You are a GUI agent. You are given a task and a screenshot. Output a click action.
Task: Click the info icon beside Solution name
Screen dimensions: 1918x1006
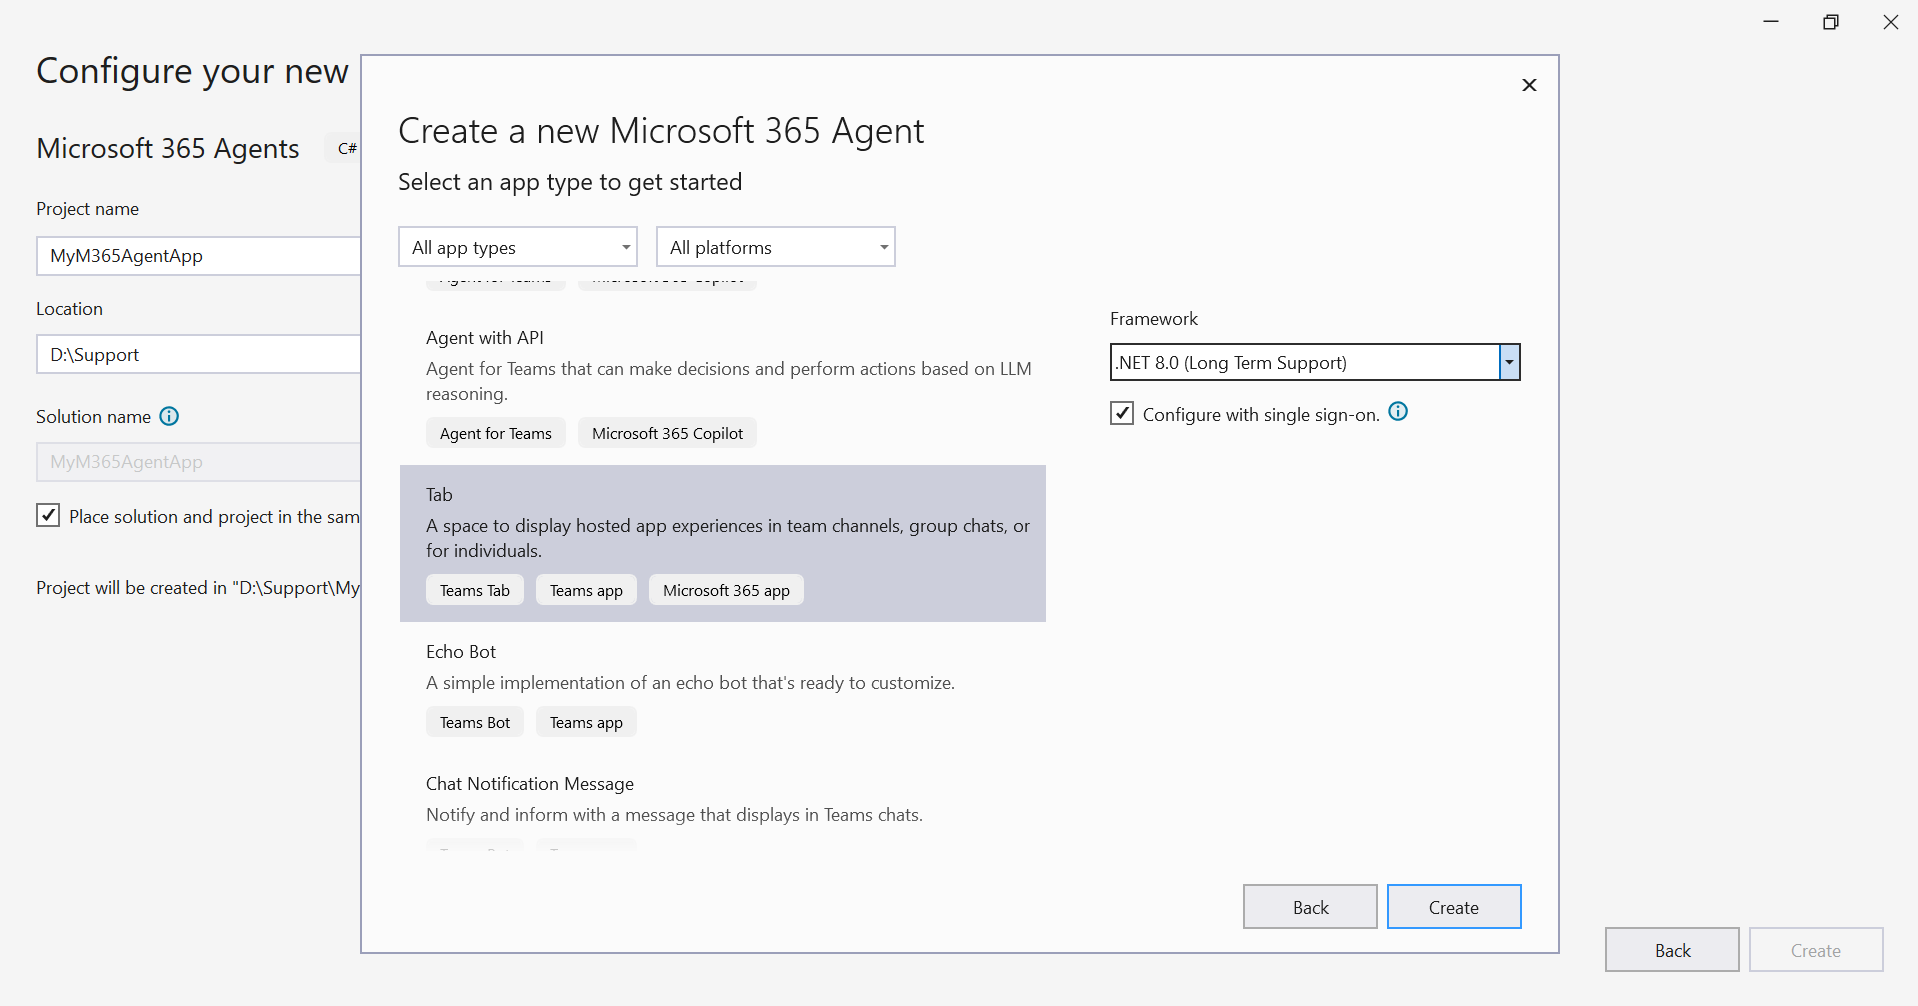pyautogui.click(x=169, y=417)
